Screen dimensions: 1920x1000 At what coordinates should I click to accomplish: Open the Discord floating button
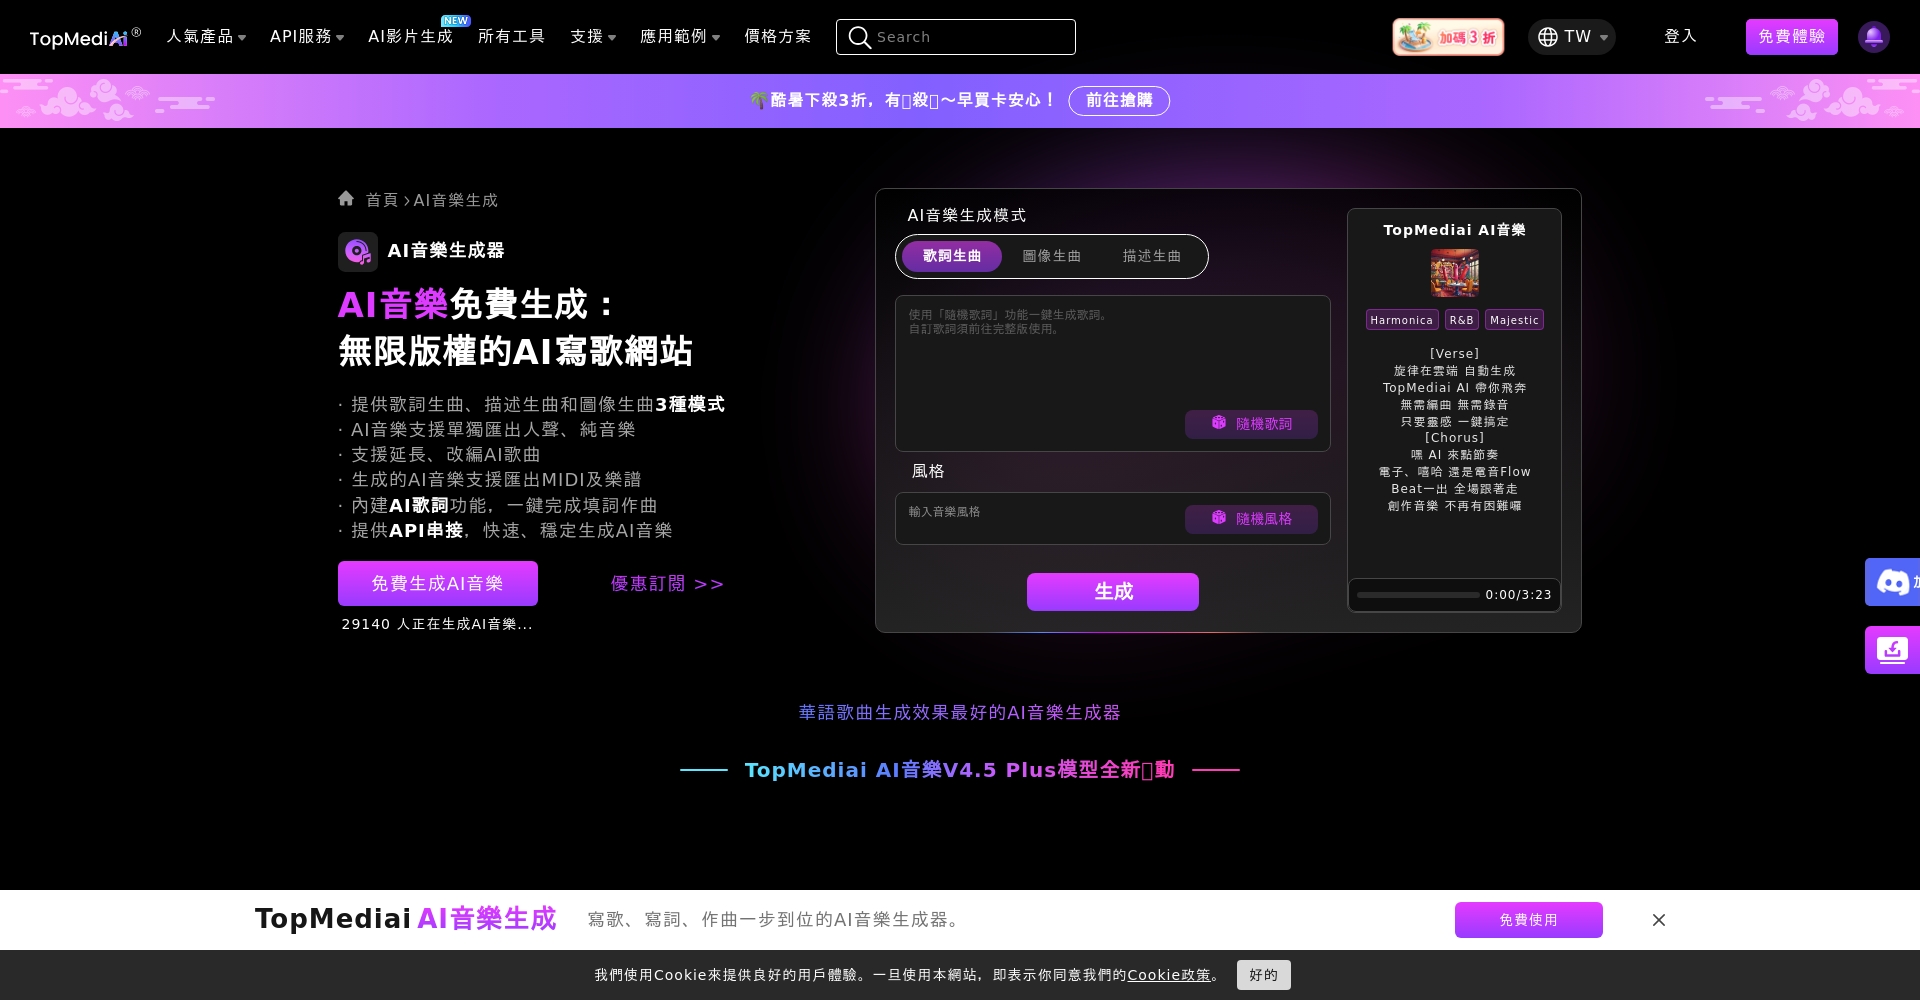click(x=1892, y=582)
